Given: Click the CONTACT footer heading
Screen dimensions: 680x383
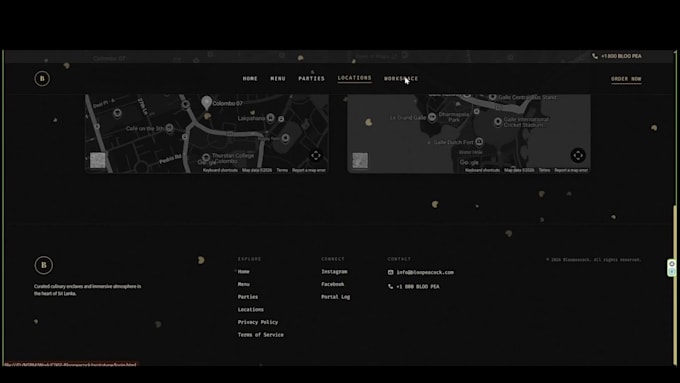Looking at the screenshot, I should 399,259.
